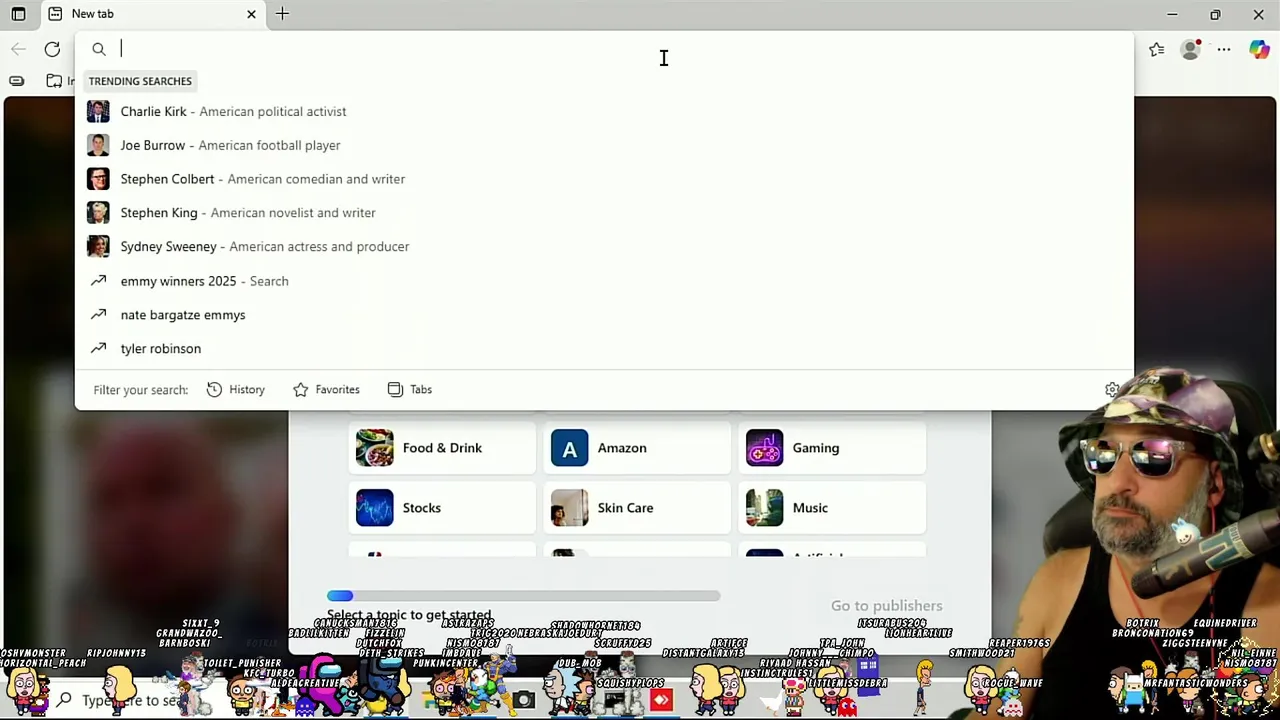Select the Stephen Colbert trending suggestion

click(604, 179)
